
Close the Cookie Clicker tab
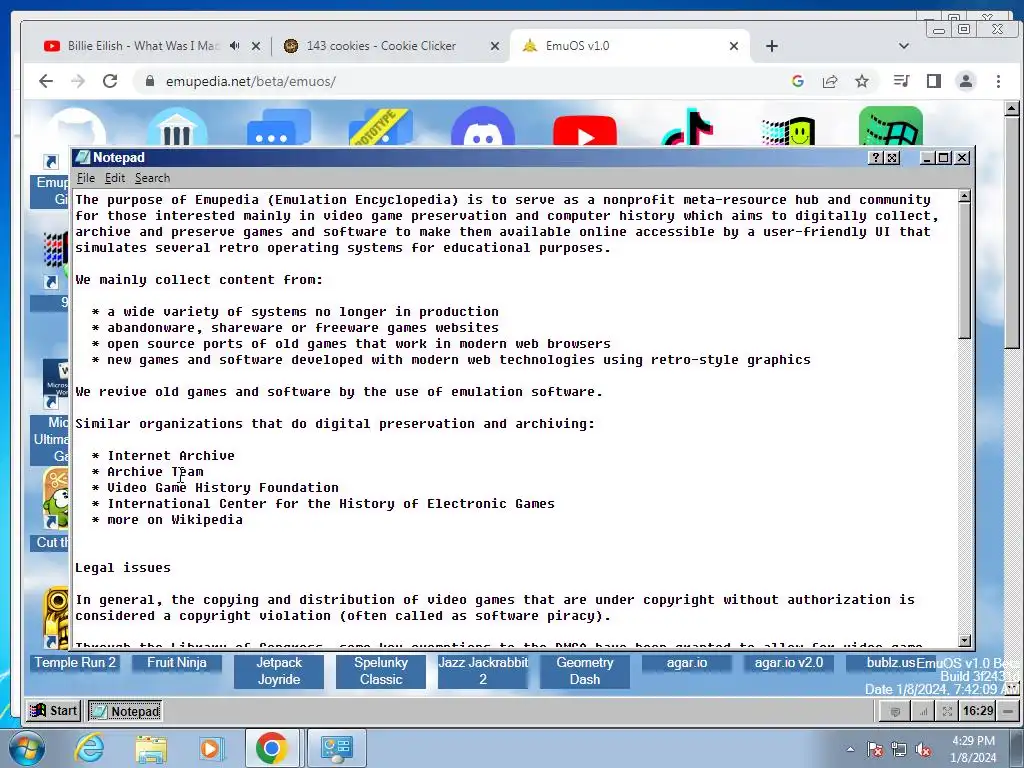click(494, 46)
